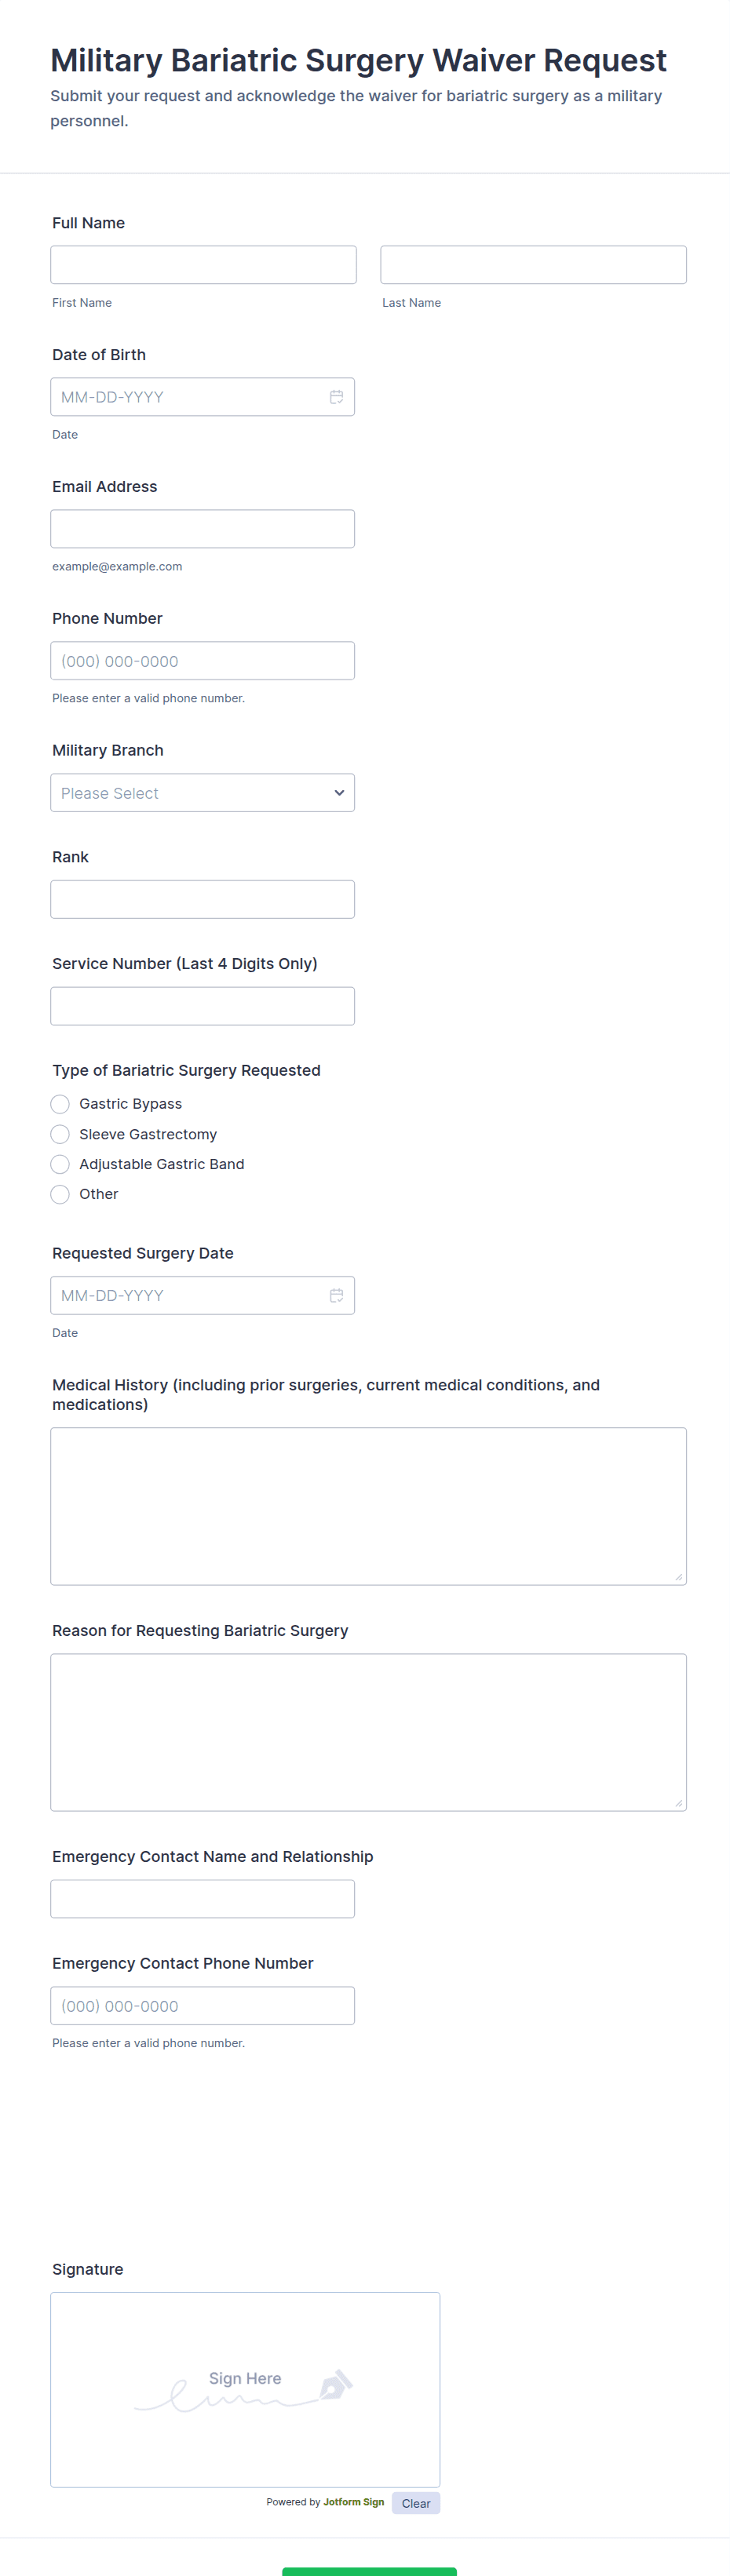The height and width of the screenshot is (2576, 730).
Task: Expand the Military Branch dropdown
Action: click(202, 793)
